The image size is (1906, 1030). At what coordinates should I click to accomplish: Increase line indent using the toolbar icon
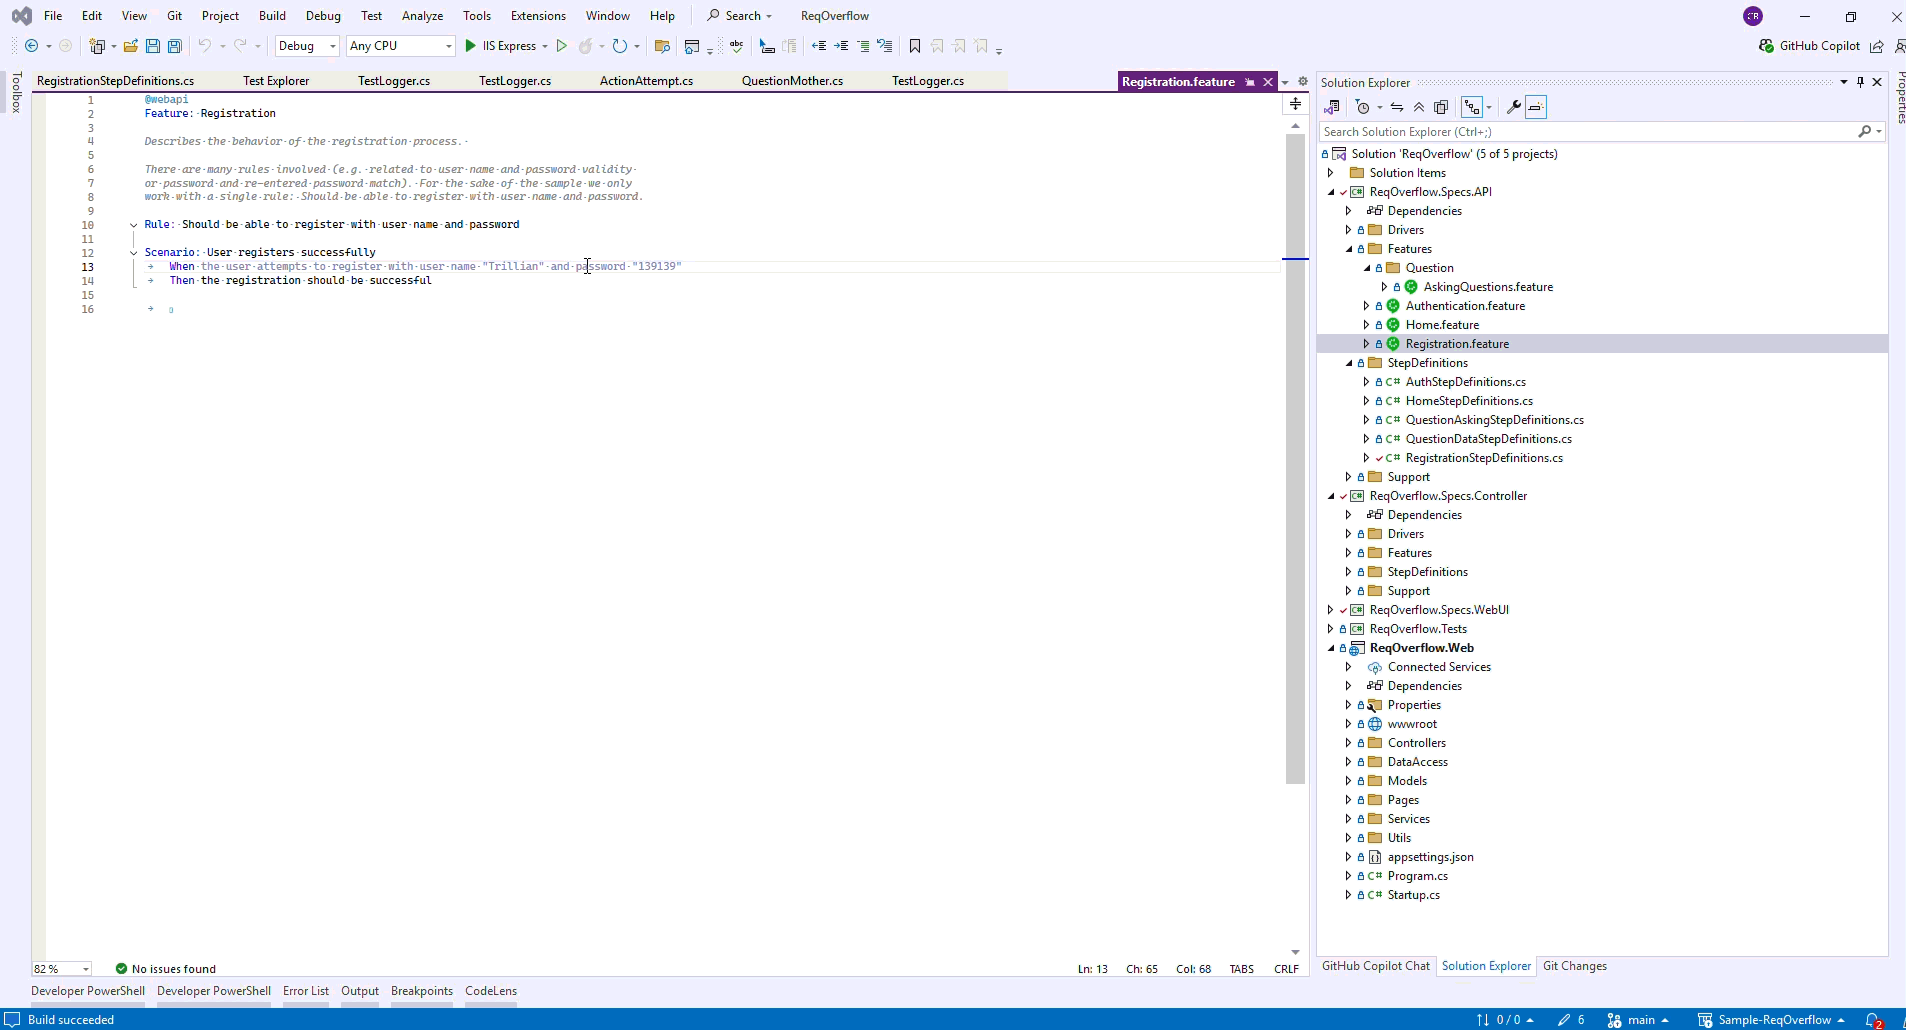coord(841,46)
